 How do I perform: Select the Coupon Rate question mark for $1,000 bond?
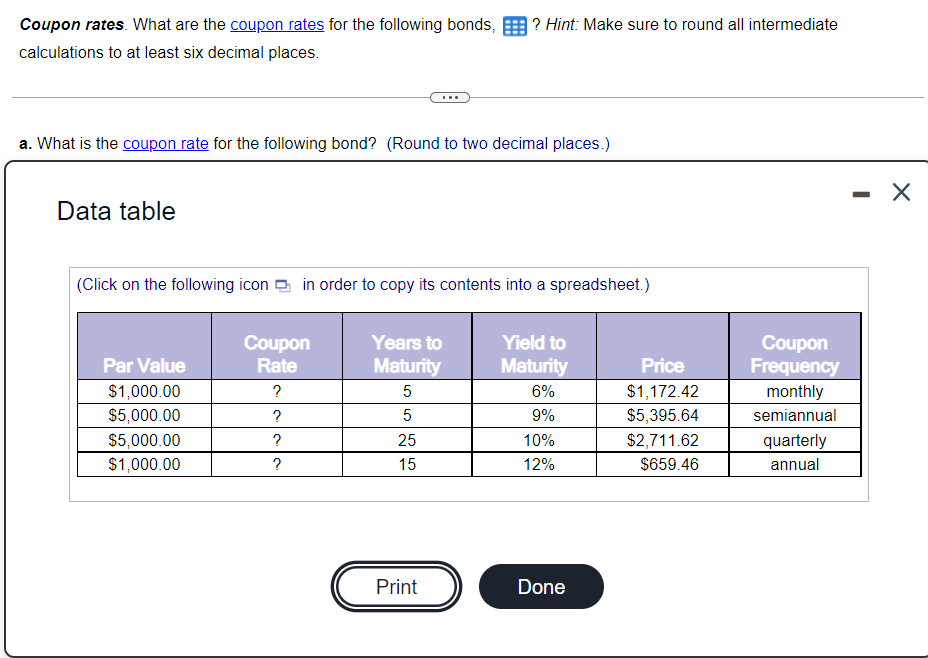pyautogui.click(x=276, y=392)
